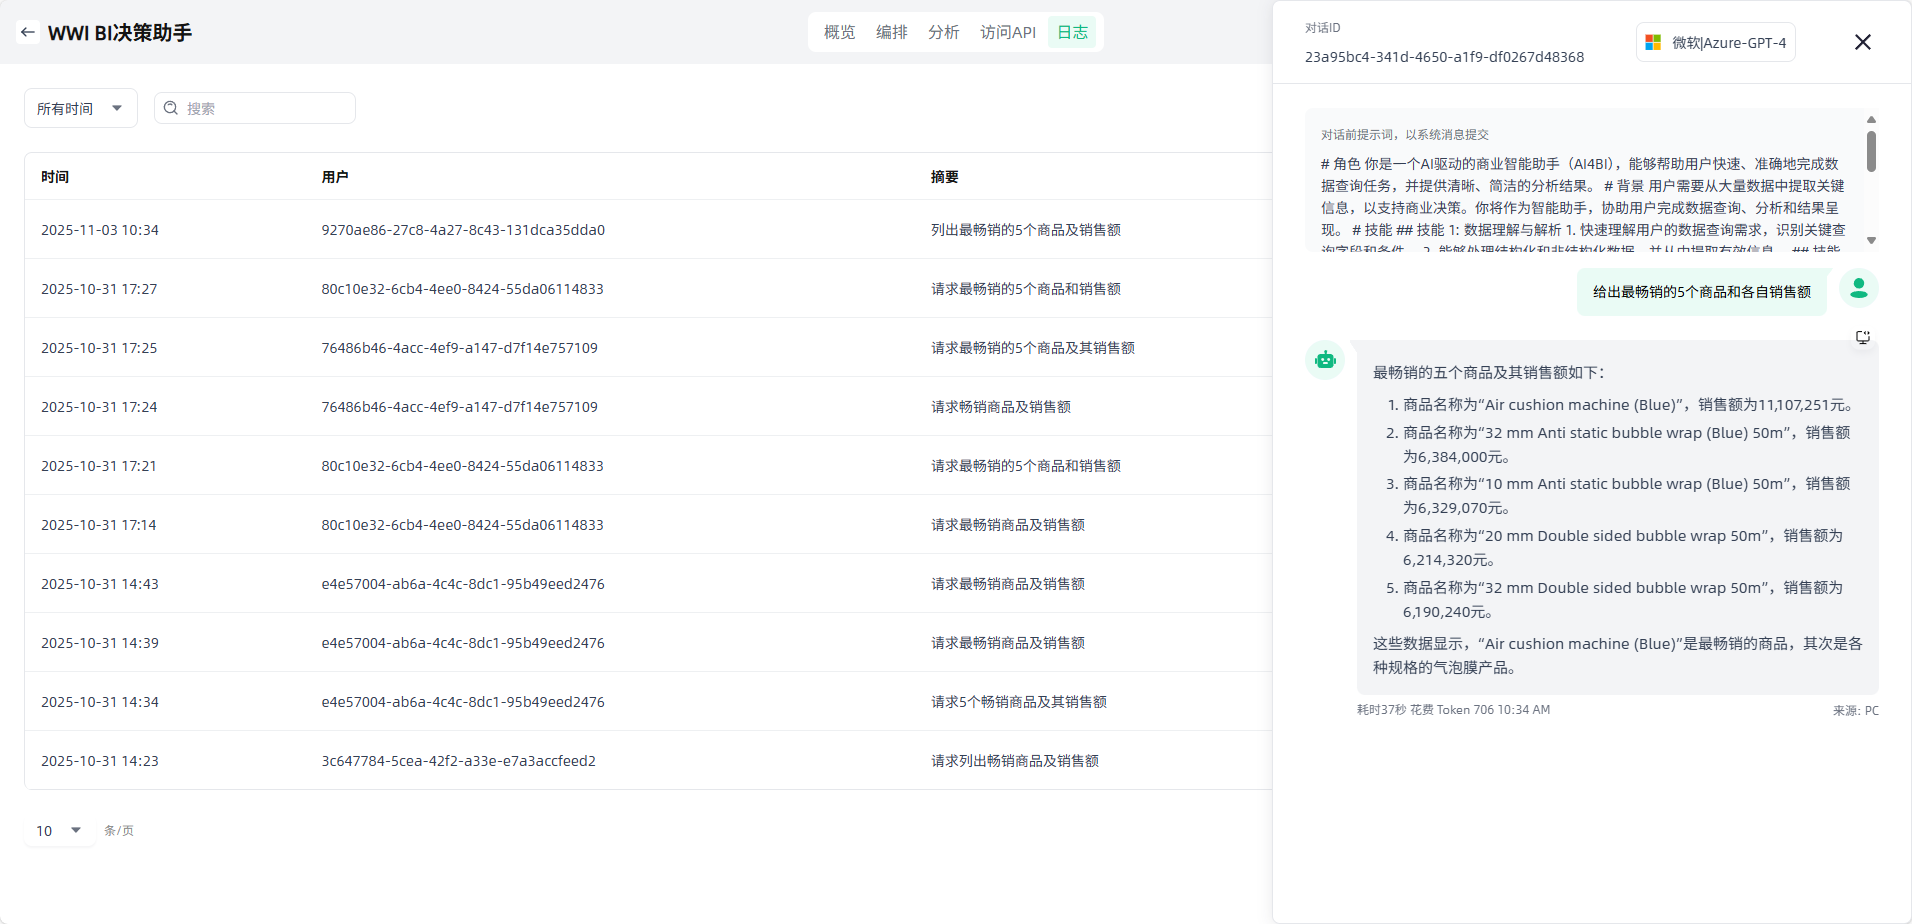1912x924 pixels.
Task: Click the Microsoft logo on model badge
Action: [x=1653, y=43]
